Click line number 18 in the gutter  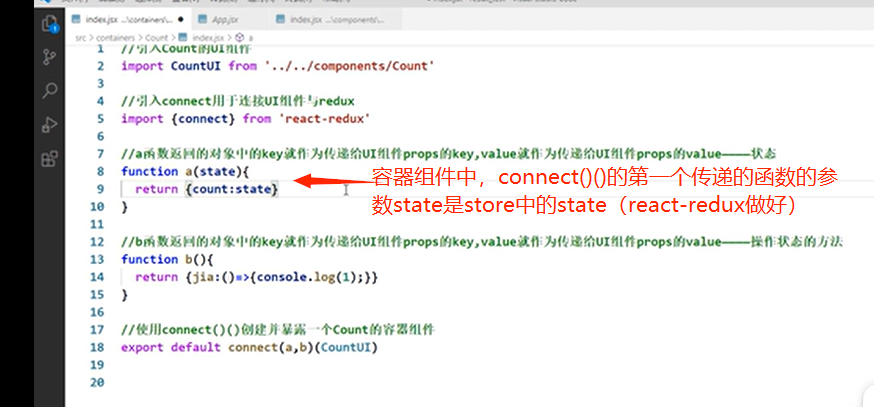[x=97, y=347]
